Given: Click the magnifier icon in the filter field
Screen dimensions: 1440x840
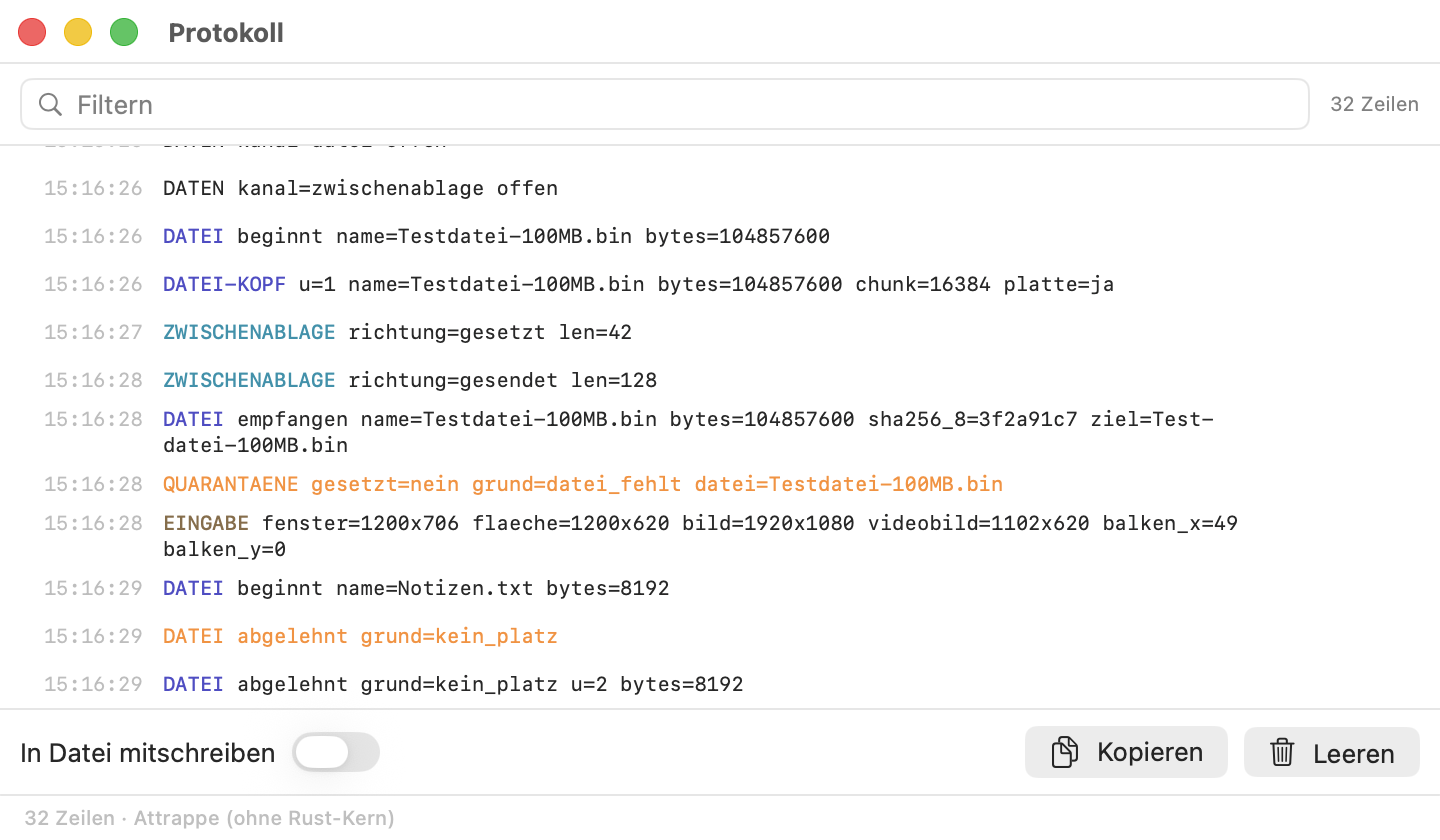Looking at the screenshot, I should pos(50,104).
